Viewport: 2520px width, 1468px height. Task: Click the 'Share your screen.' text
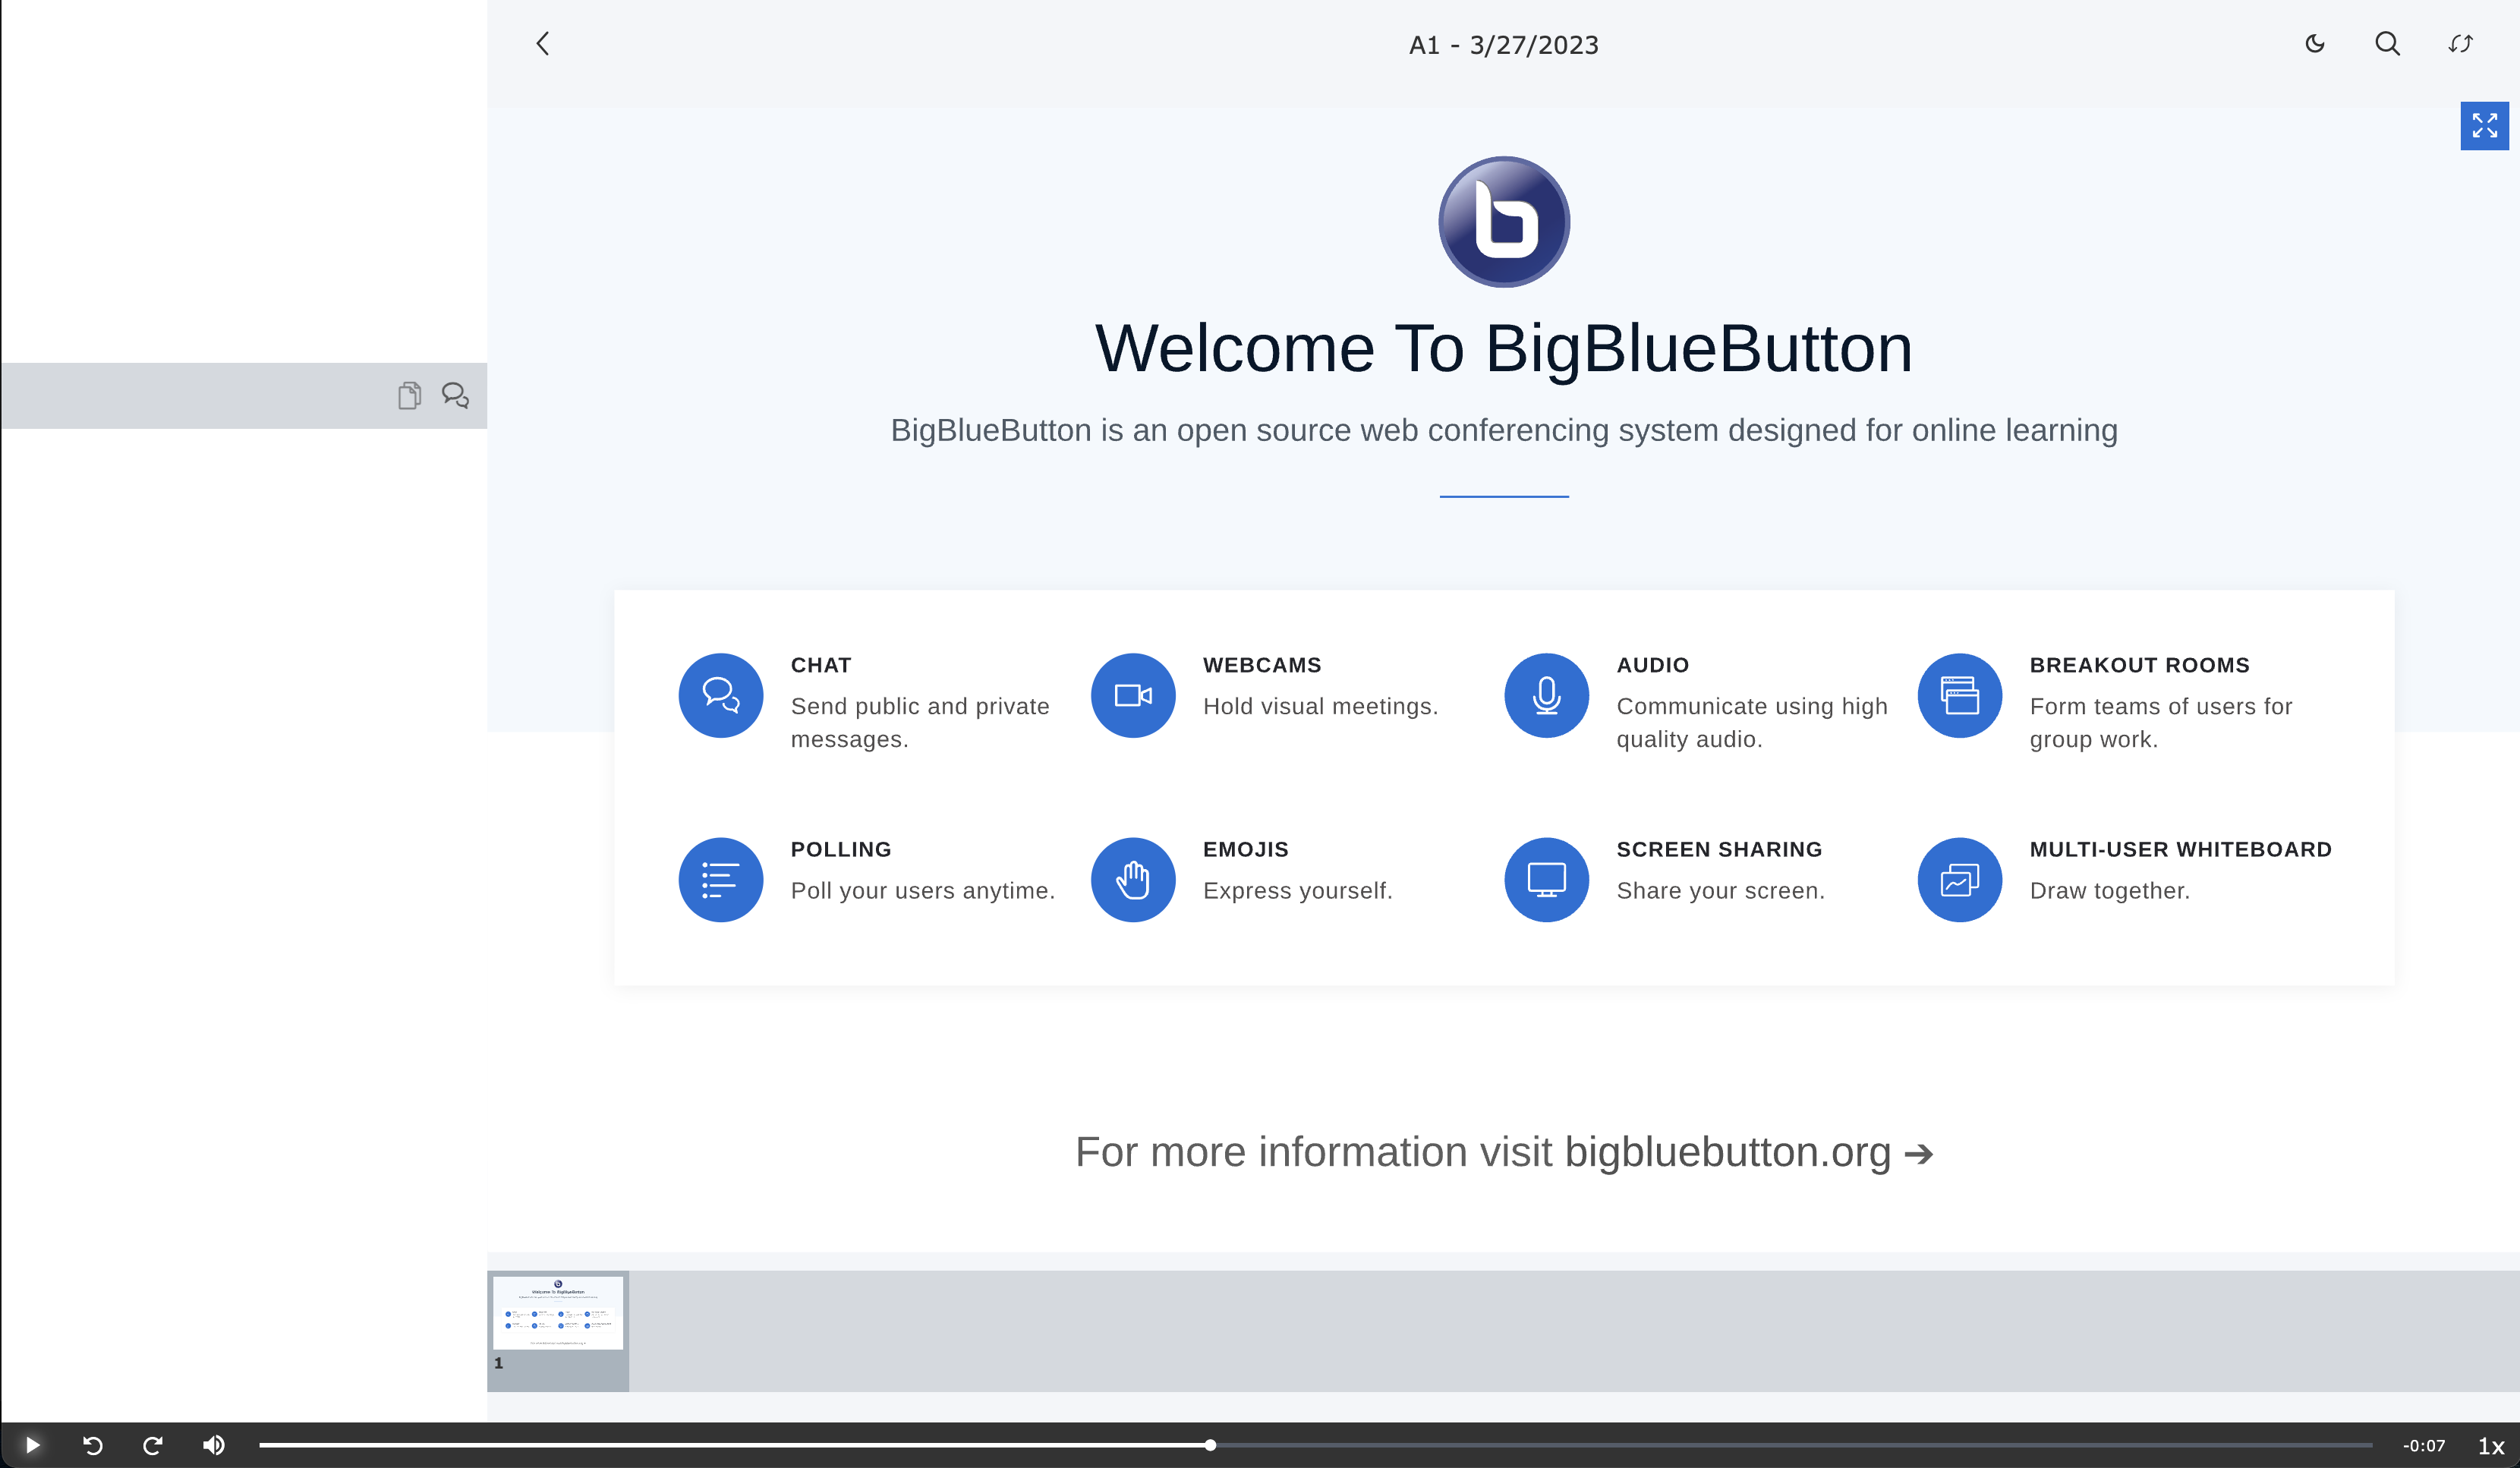click(x=1721, y=890)
